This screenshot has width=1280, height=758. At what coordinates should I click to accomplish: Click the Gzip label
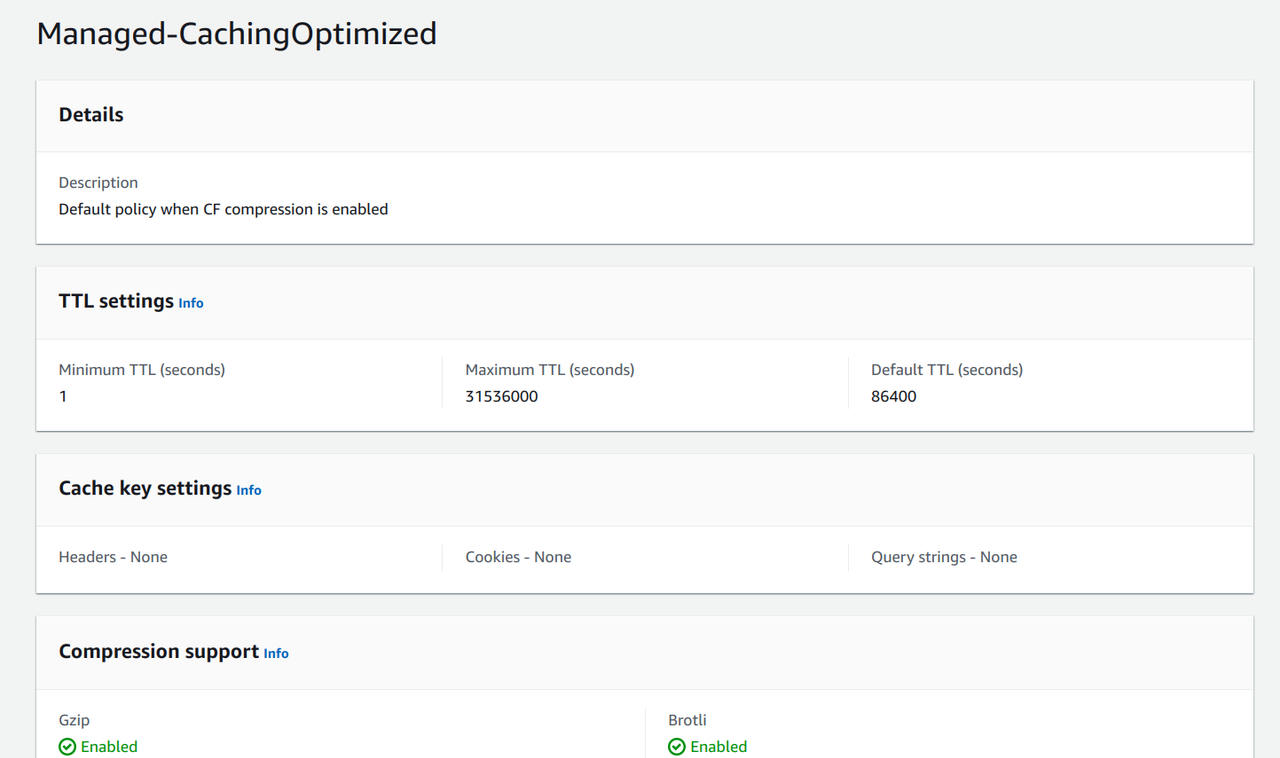[x=75, y=720]
